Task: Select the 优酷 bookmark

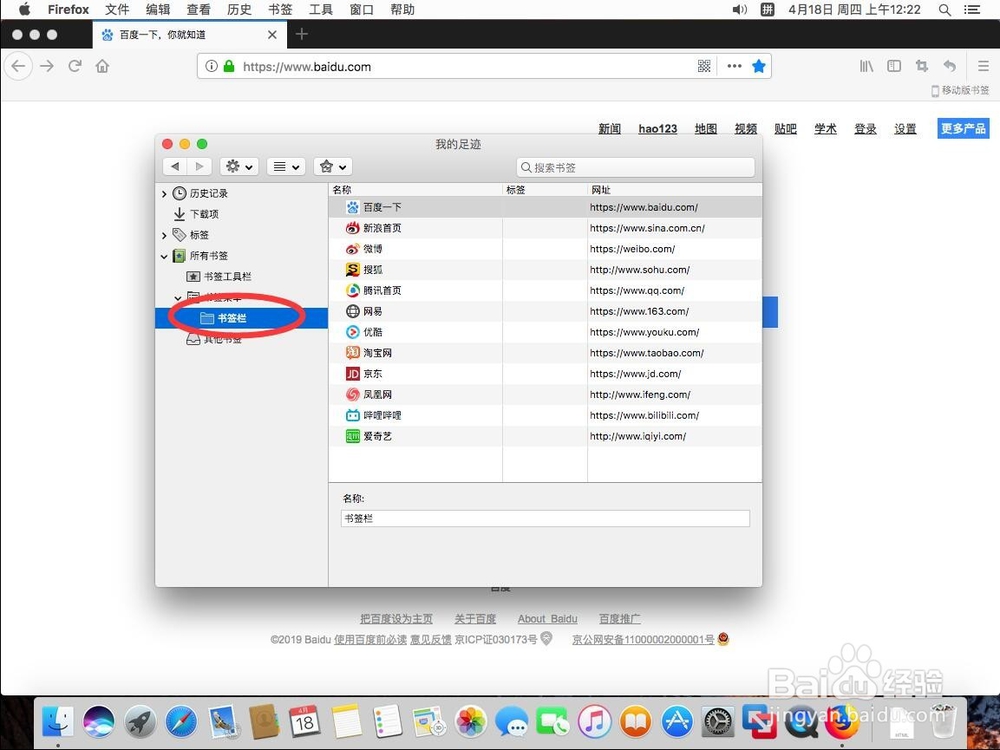Action: point(545,332)
